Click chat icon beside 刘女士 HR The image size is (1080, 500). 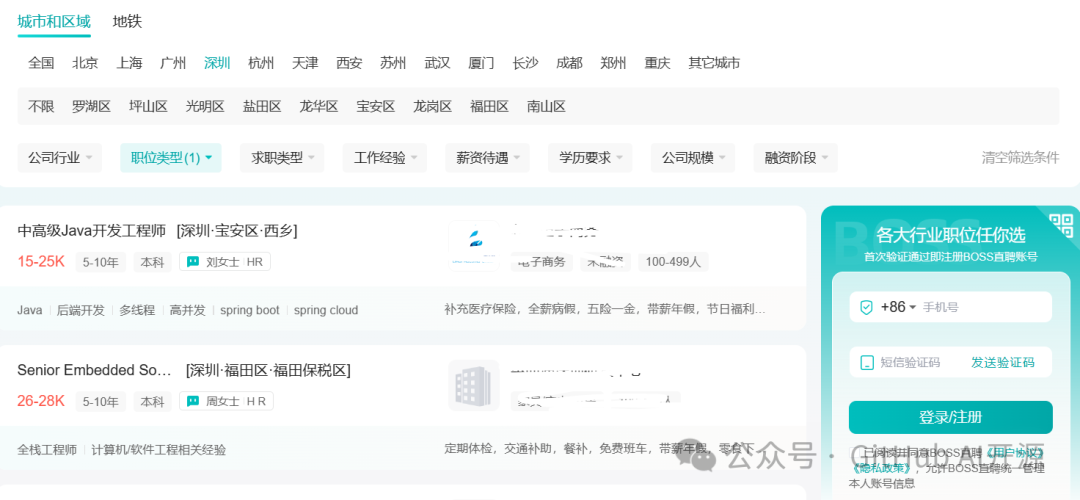point(193,262)
